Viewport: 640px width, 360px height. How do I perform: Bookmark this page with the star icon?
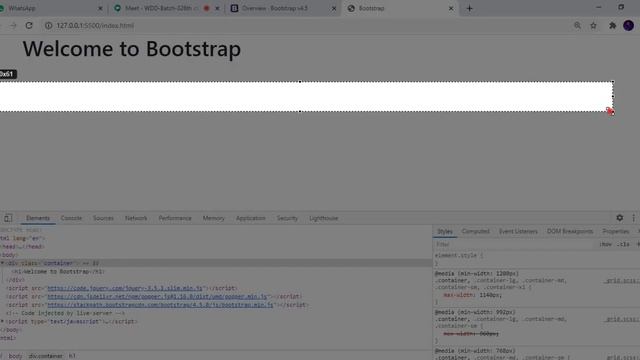[x=593, y=25]
